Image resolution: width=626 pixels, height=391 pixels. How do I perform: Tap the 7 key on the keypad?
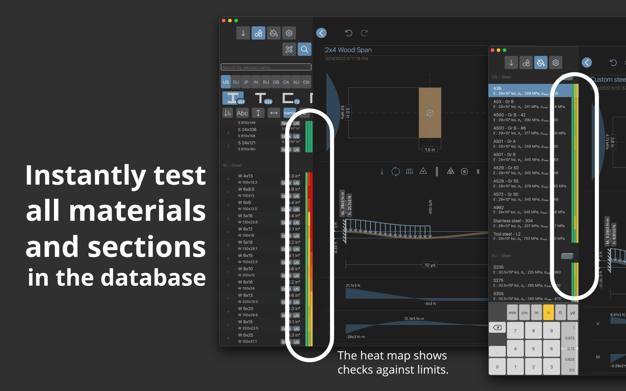515,331
